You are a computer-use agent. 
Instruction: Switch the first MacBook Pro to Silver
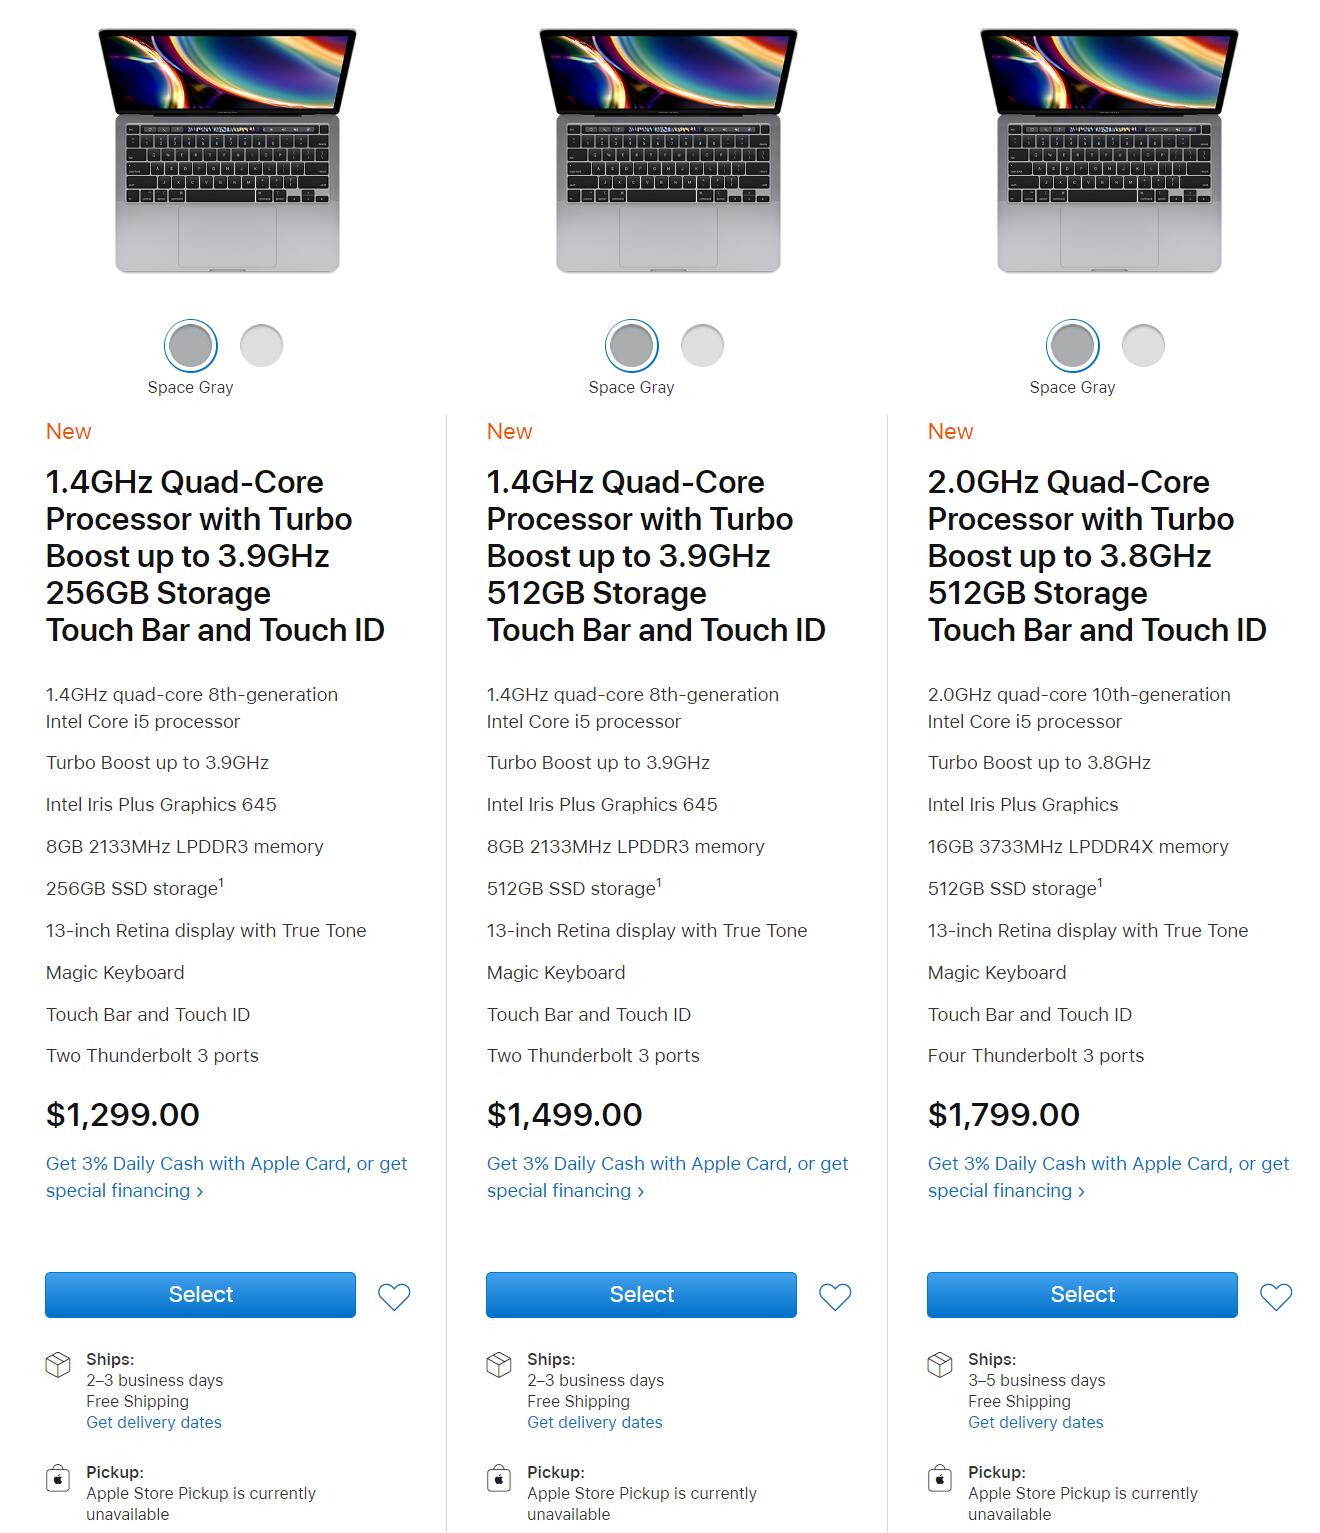point(261,345)
